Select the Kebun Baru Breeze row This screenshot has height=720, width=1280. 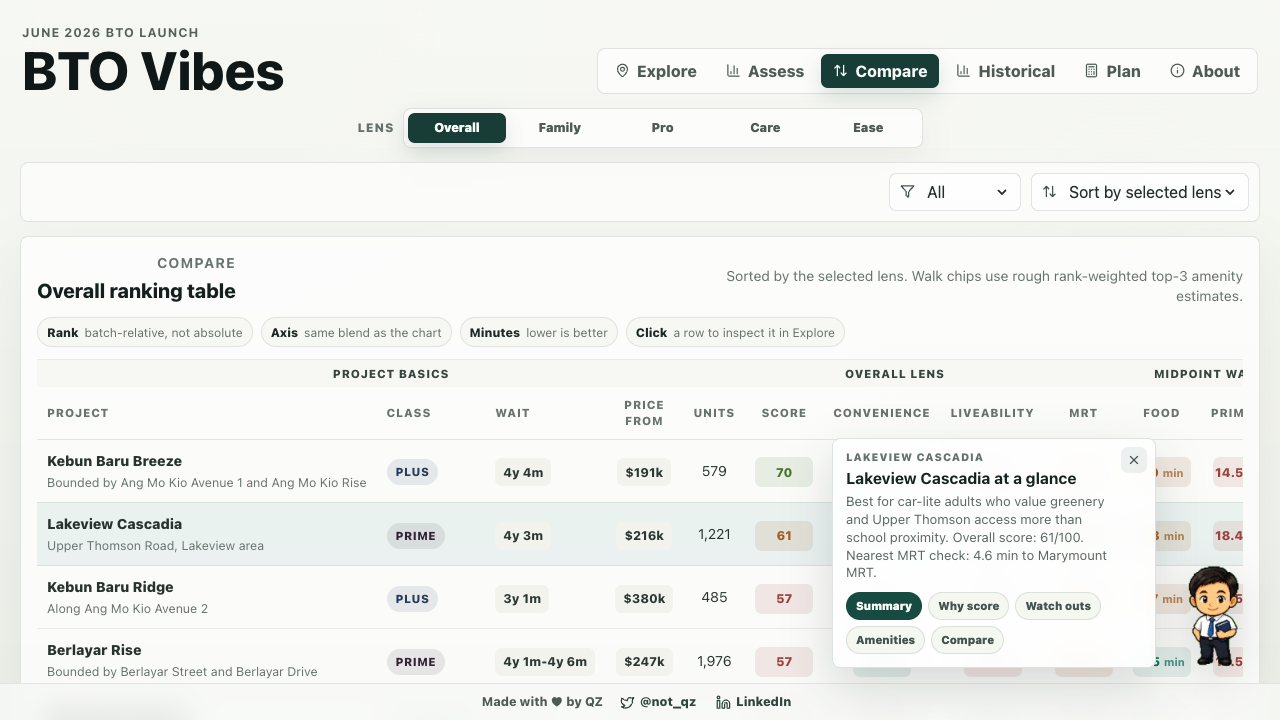point(640,471)
